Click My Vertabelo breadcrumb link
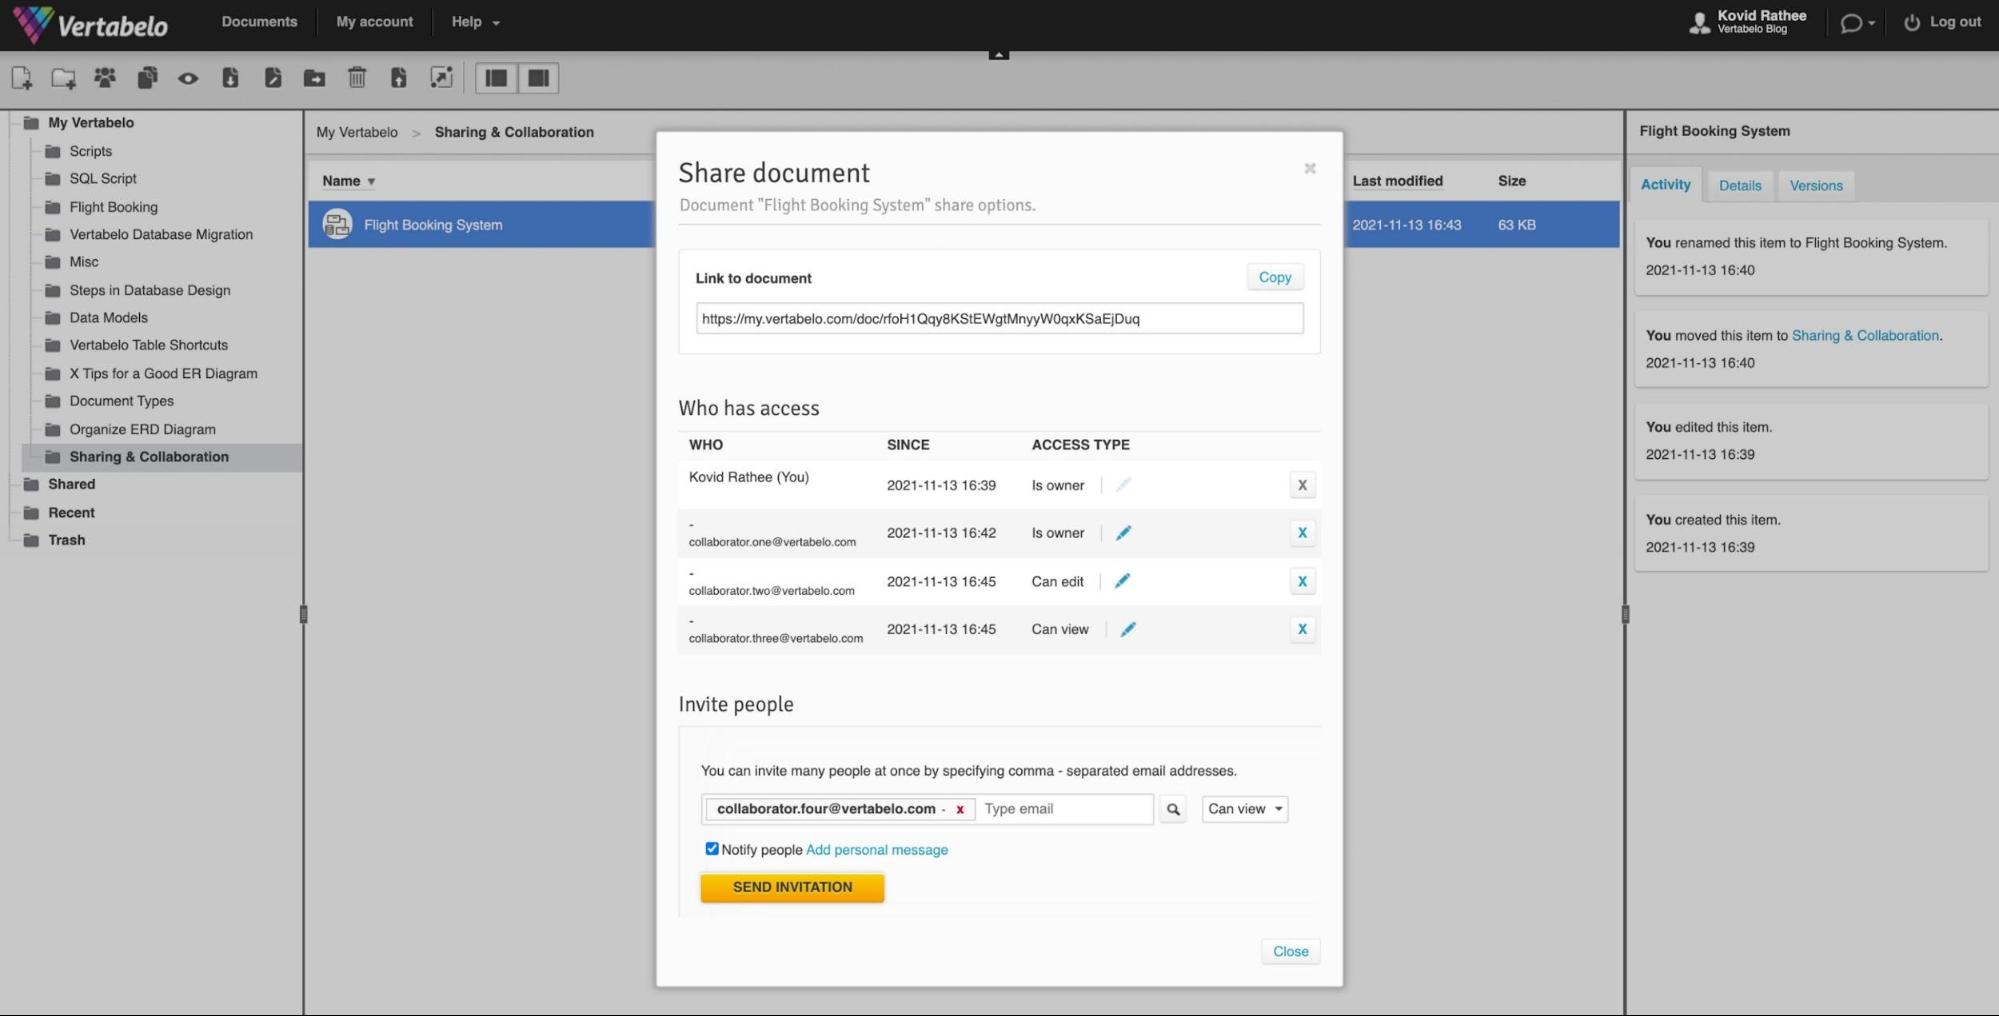 tap(357, 132)
